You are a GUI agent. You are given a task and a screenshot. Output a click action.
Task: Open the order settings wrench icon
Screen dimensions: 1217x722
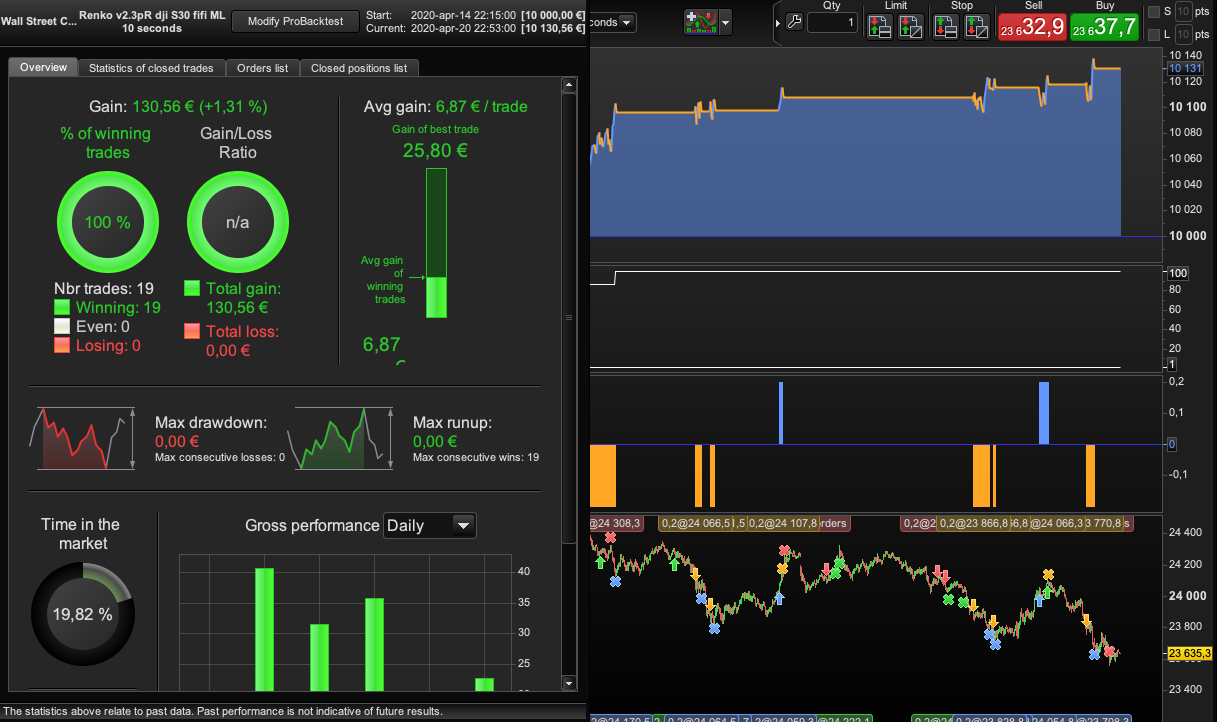point(795,22)
